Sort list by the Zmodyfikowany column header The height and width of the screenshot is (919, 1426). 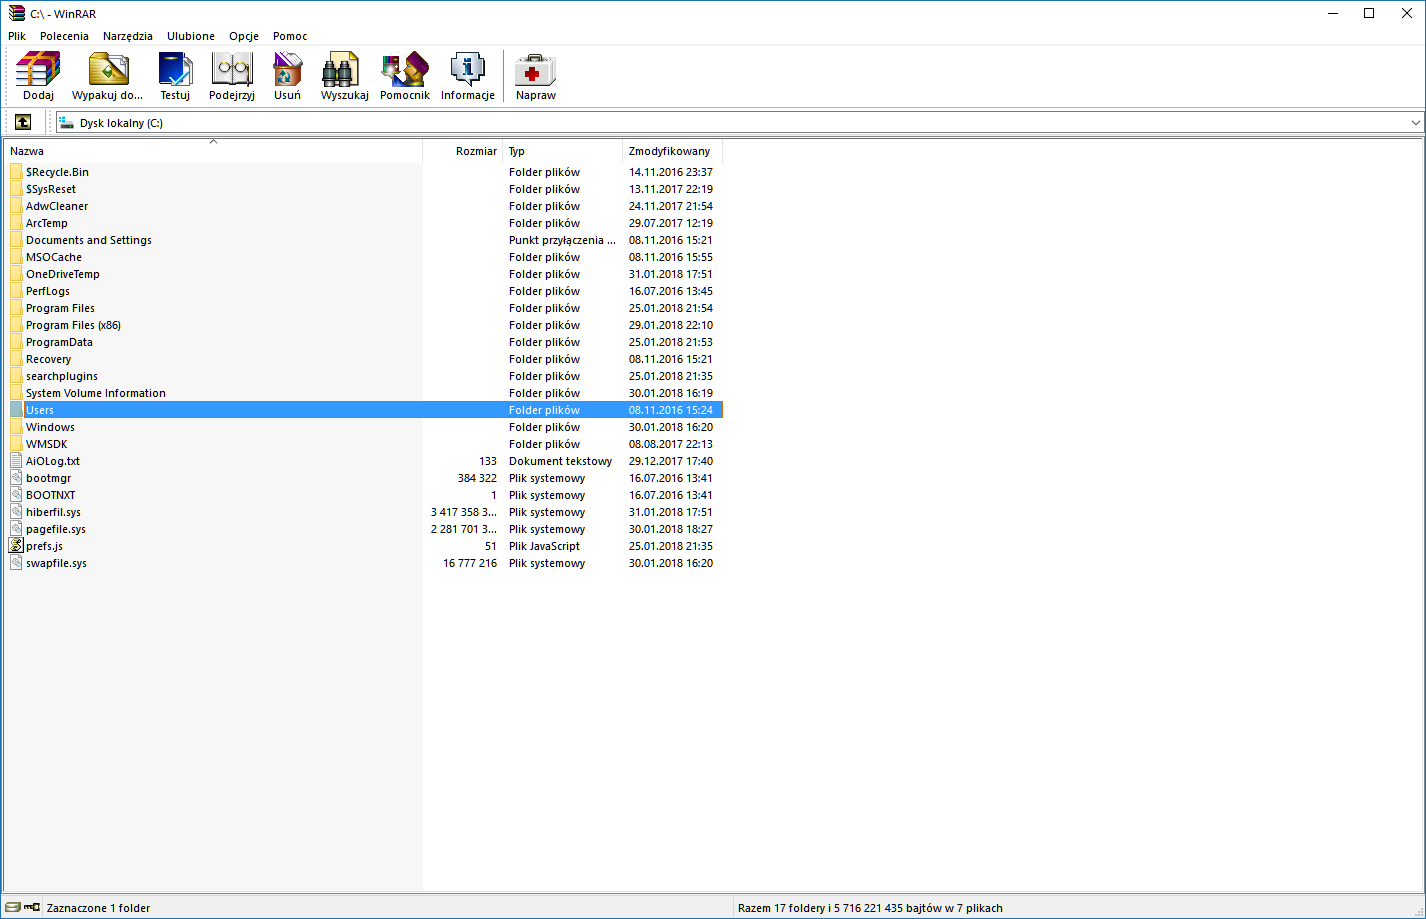tap(672, 151)
